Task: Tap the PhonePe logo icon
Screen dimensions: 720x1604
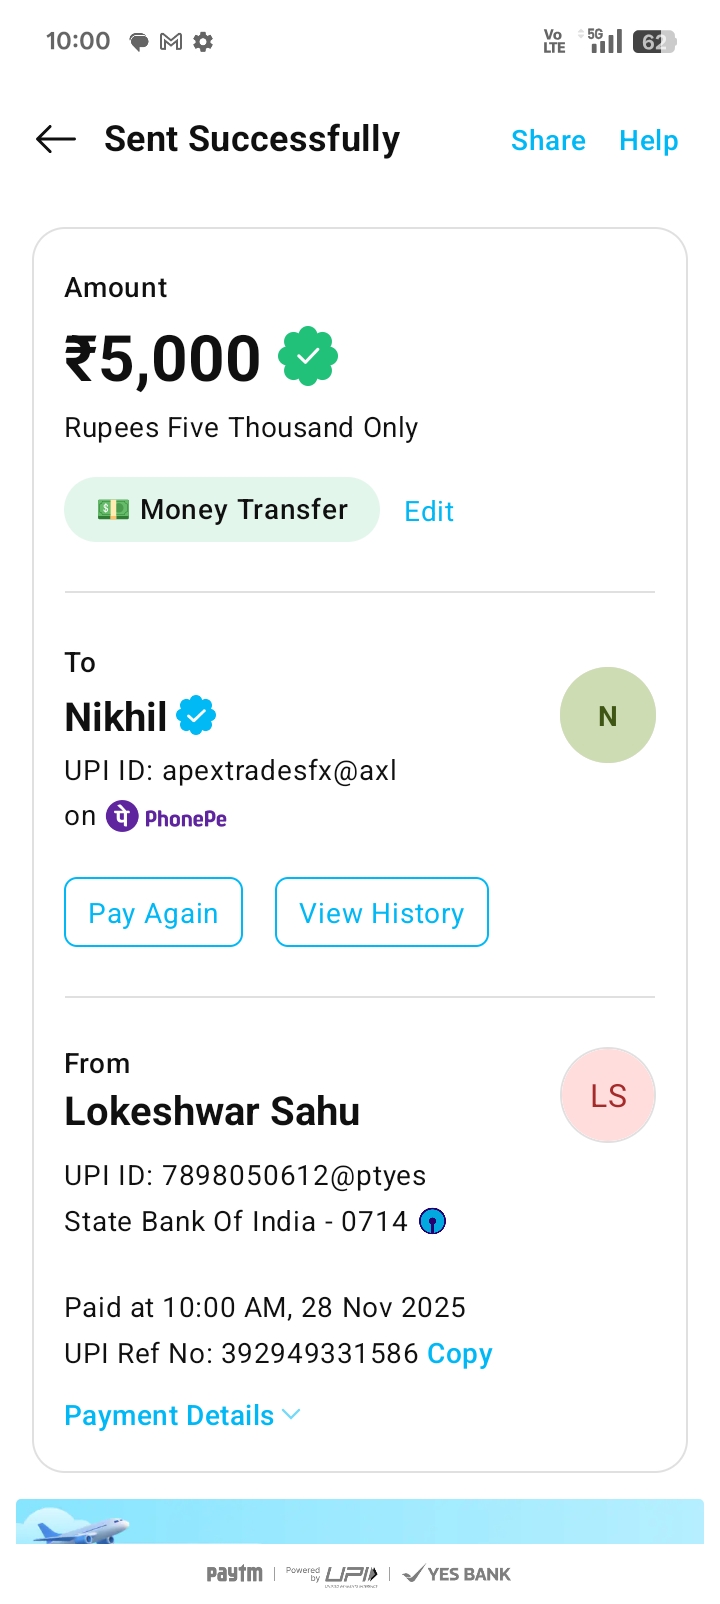Action: pos(123,817)
